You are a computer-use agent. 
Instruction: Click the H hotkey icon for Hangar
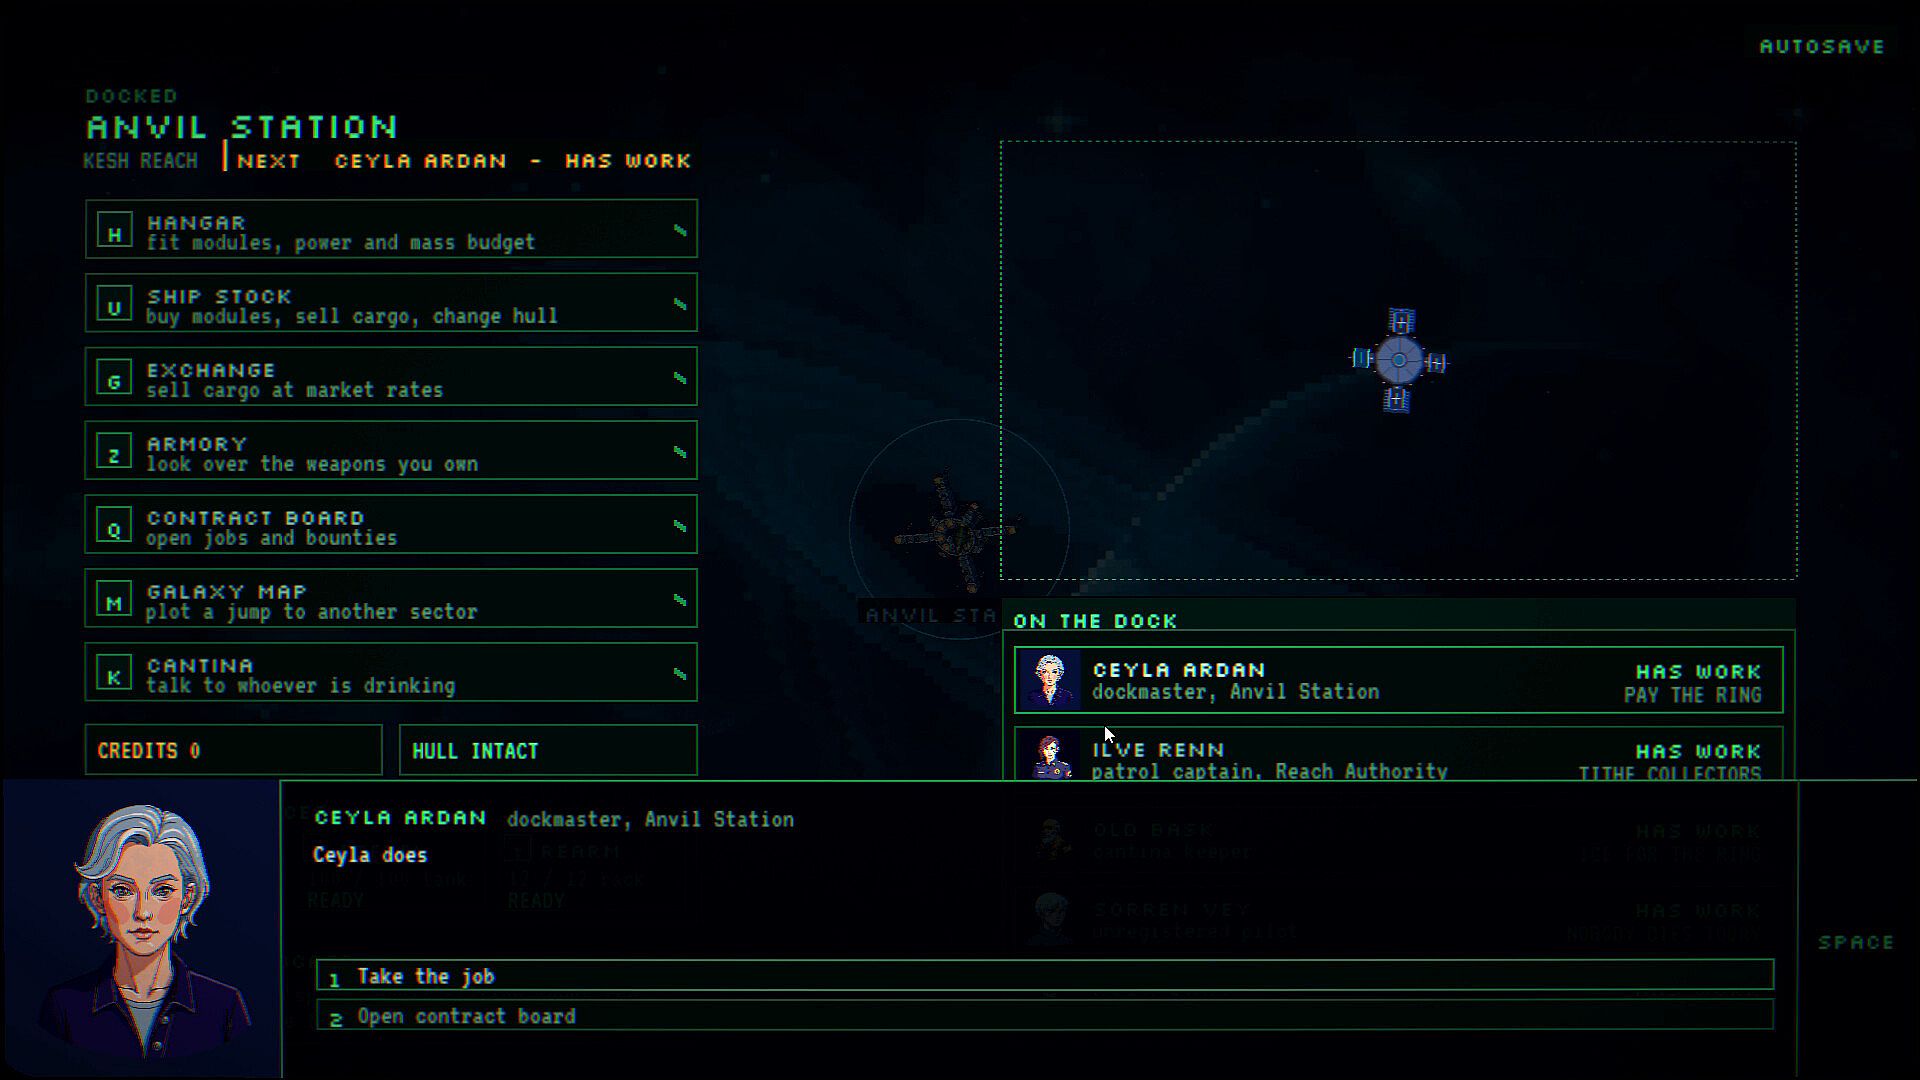coord(114,231)
